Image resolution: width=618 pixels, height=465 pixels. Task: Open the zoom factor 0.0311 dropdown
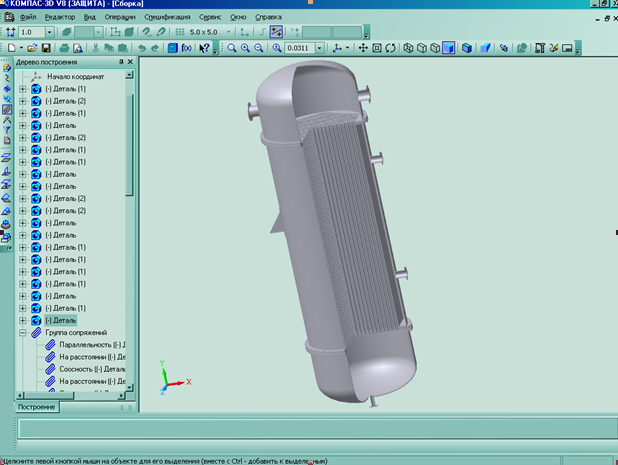click(x=320, y=48)
